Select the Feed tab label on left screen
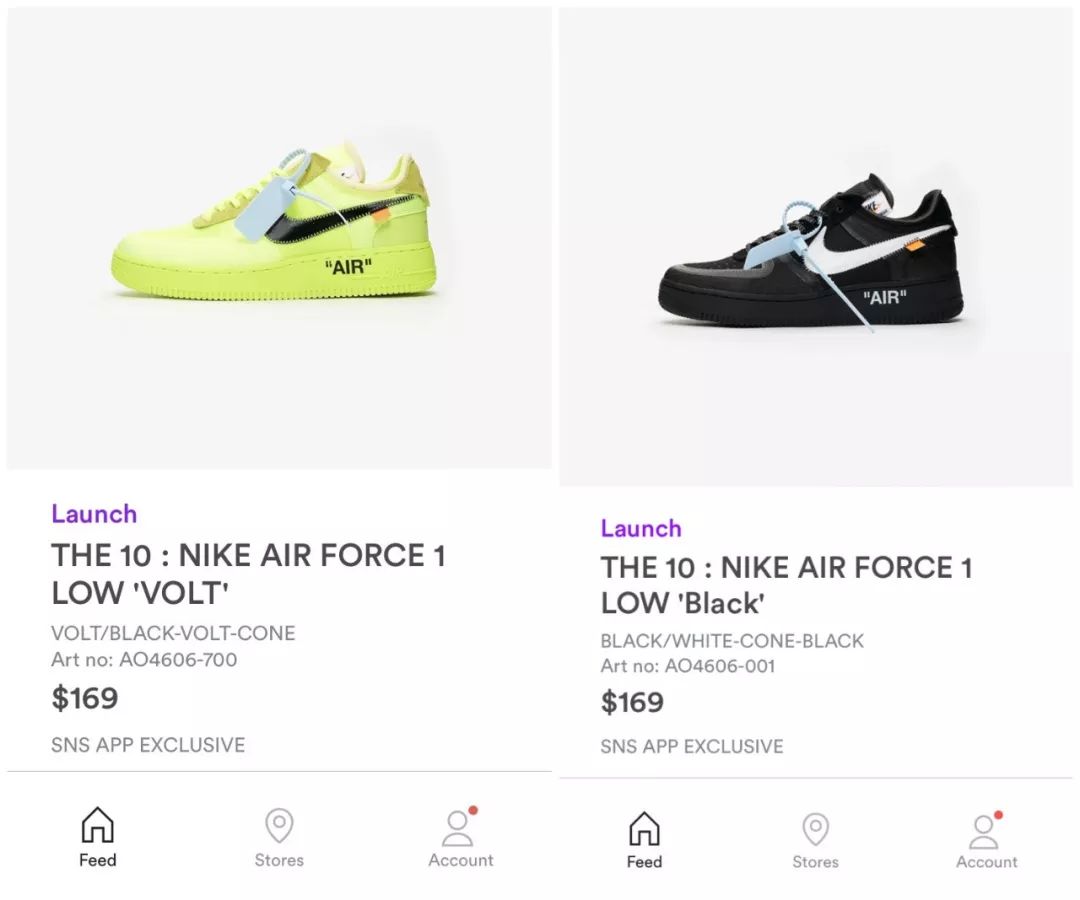The height and width of the screenshot is (900, 1080). click(98, 860)
